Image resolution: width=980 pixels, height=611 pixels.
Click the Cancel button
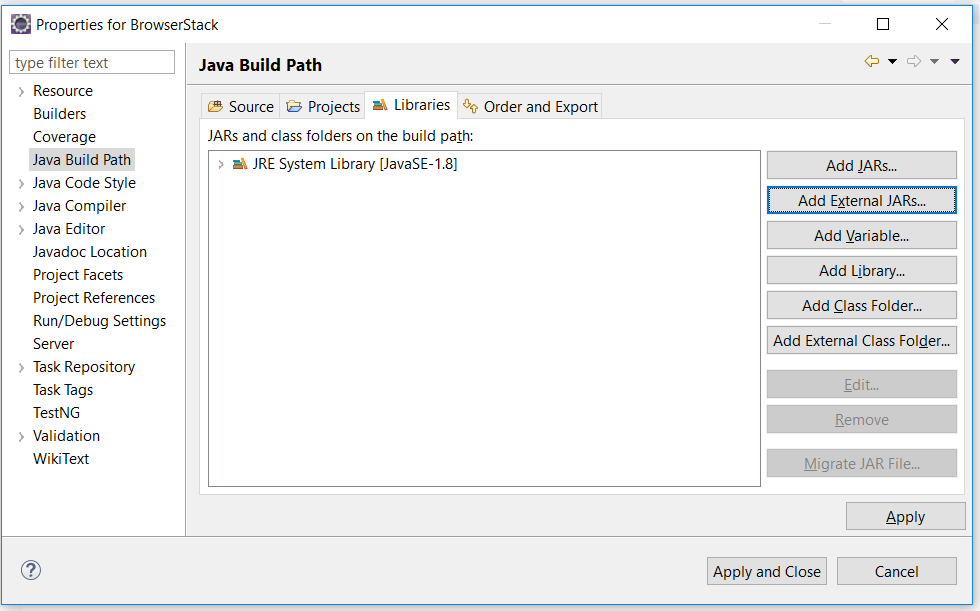(x=896, y=572)
